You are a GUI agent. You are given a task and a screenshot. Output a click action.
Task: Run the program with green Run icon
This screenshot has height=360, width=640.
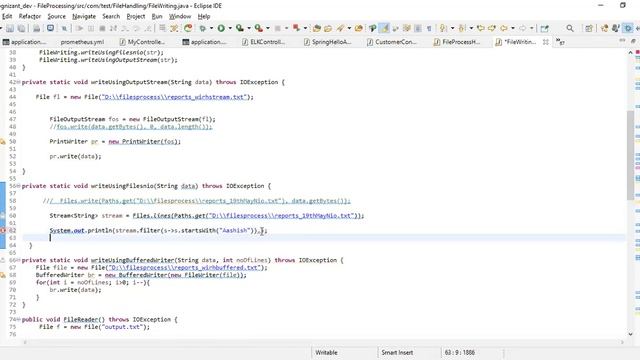pyautogui.click(x=221, y=28)
